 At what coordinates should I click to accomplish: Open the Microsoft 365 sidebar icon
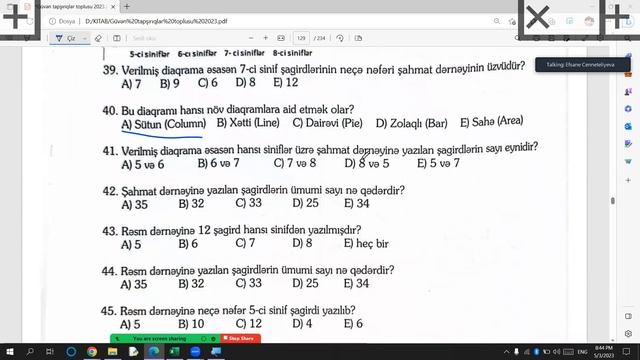[628, 109]
